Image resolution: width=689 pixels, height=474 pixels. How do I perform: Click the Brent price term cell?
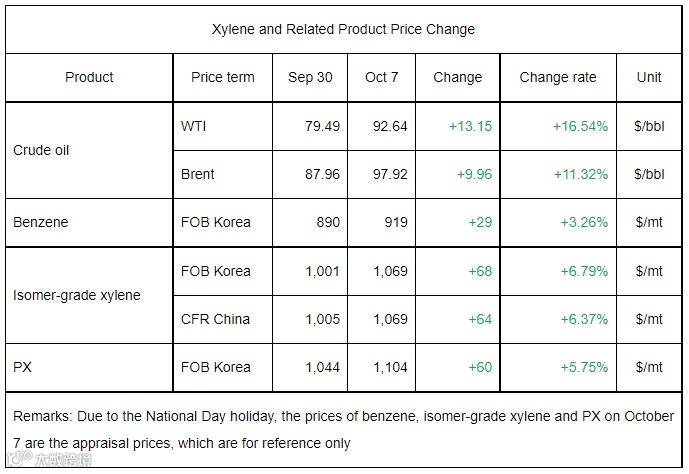coord(198,174)
